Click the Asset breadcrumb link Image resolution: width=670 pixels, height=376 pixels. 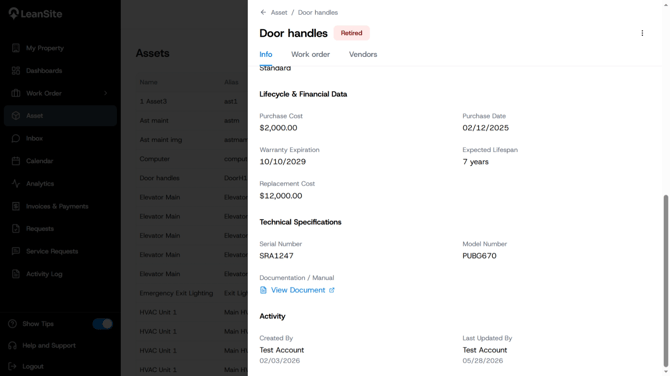[279, 12]
